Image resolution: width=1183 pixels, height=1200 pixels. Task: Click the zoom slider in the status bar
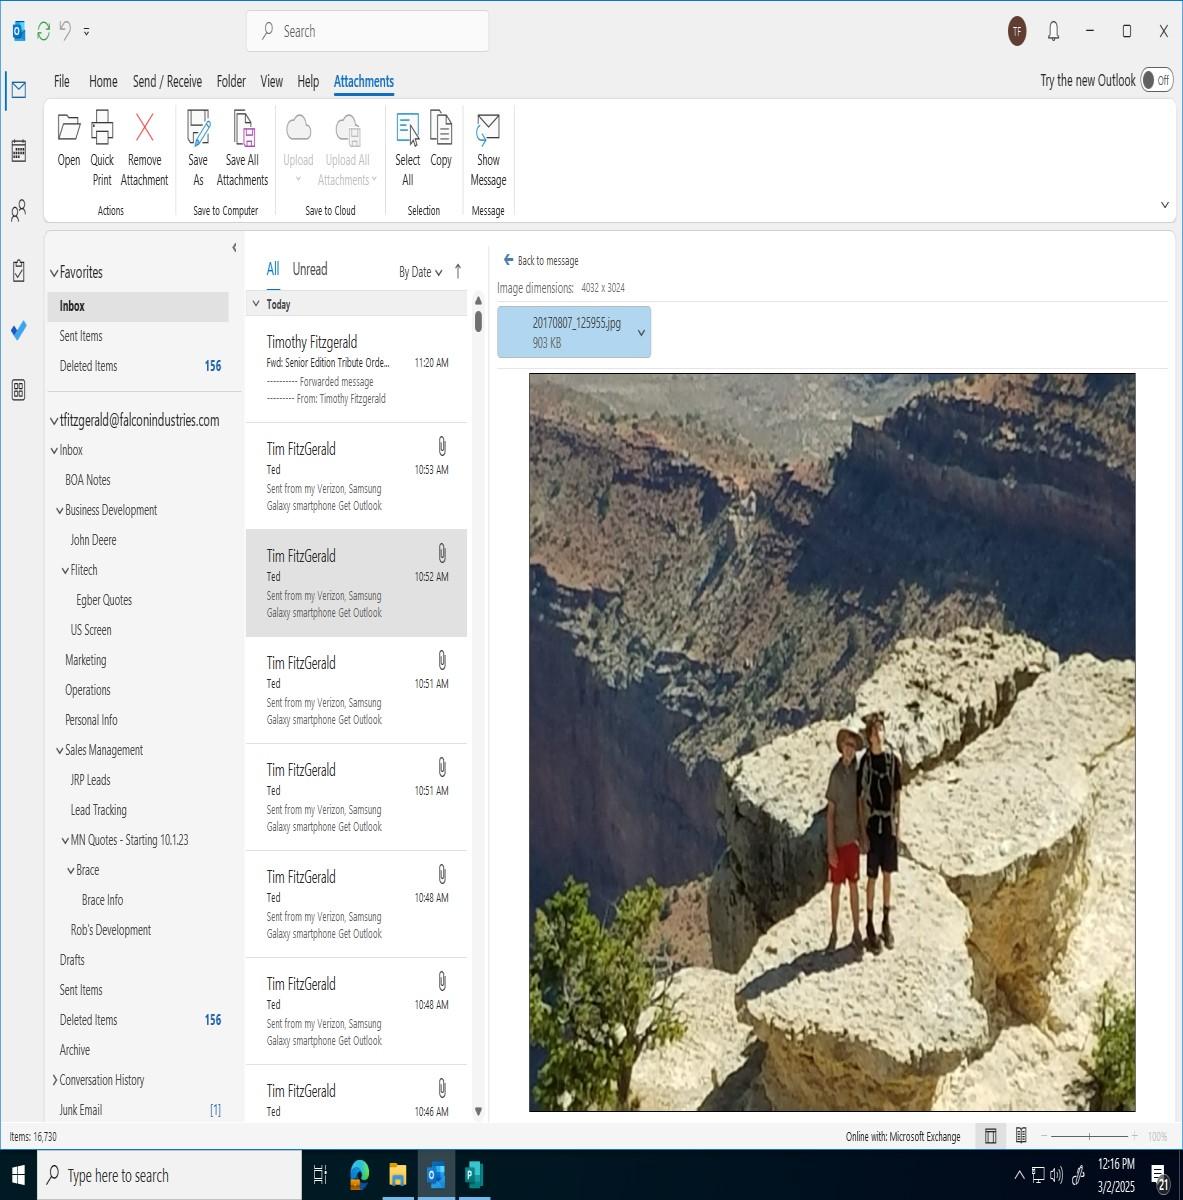coord(1089,1136)
